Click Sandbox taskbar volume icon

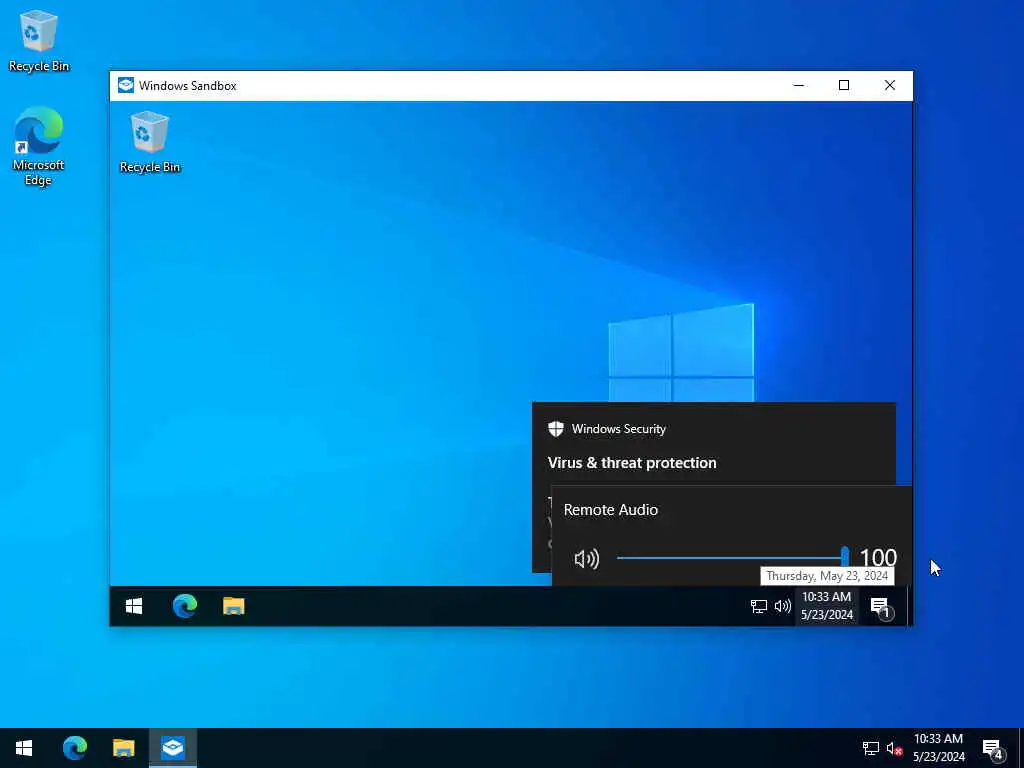pos(782,607)
